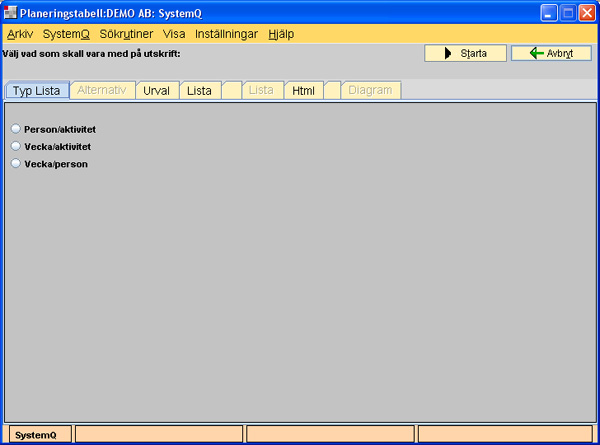
Task: Click the application icon in title bar
Action: coord(10,13)
